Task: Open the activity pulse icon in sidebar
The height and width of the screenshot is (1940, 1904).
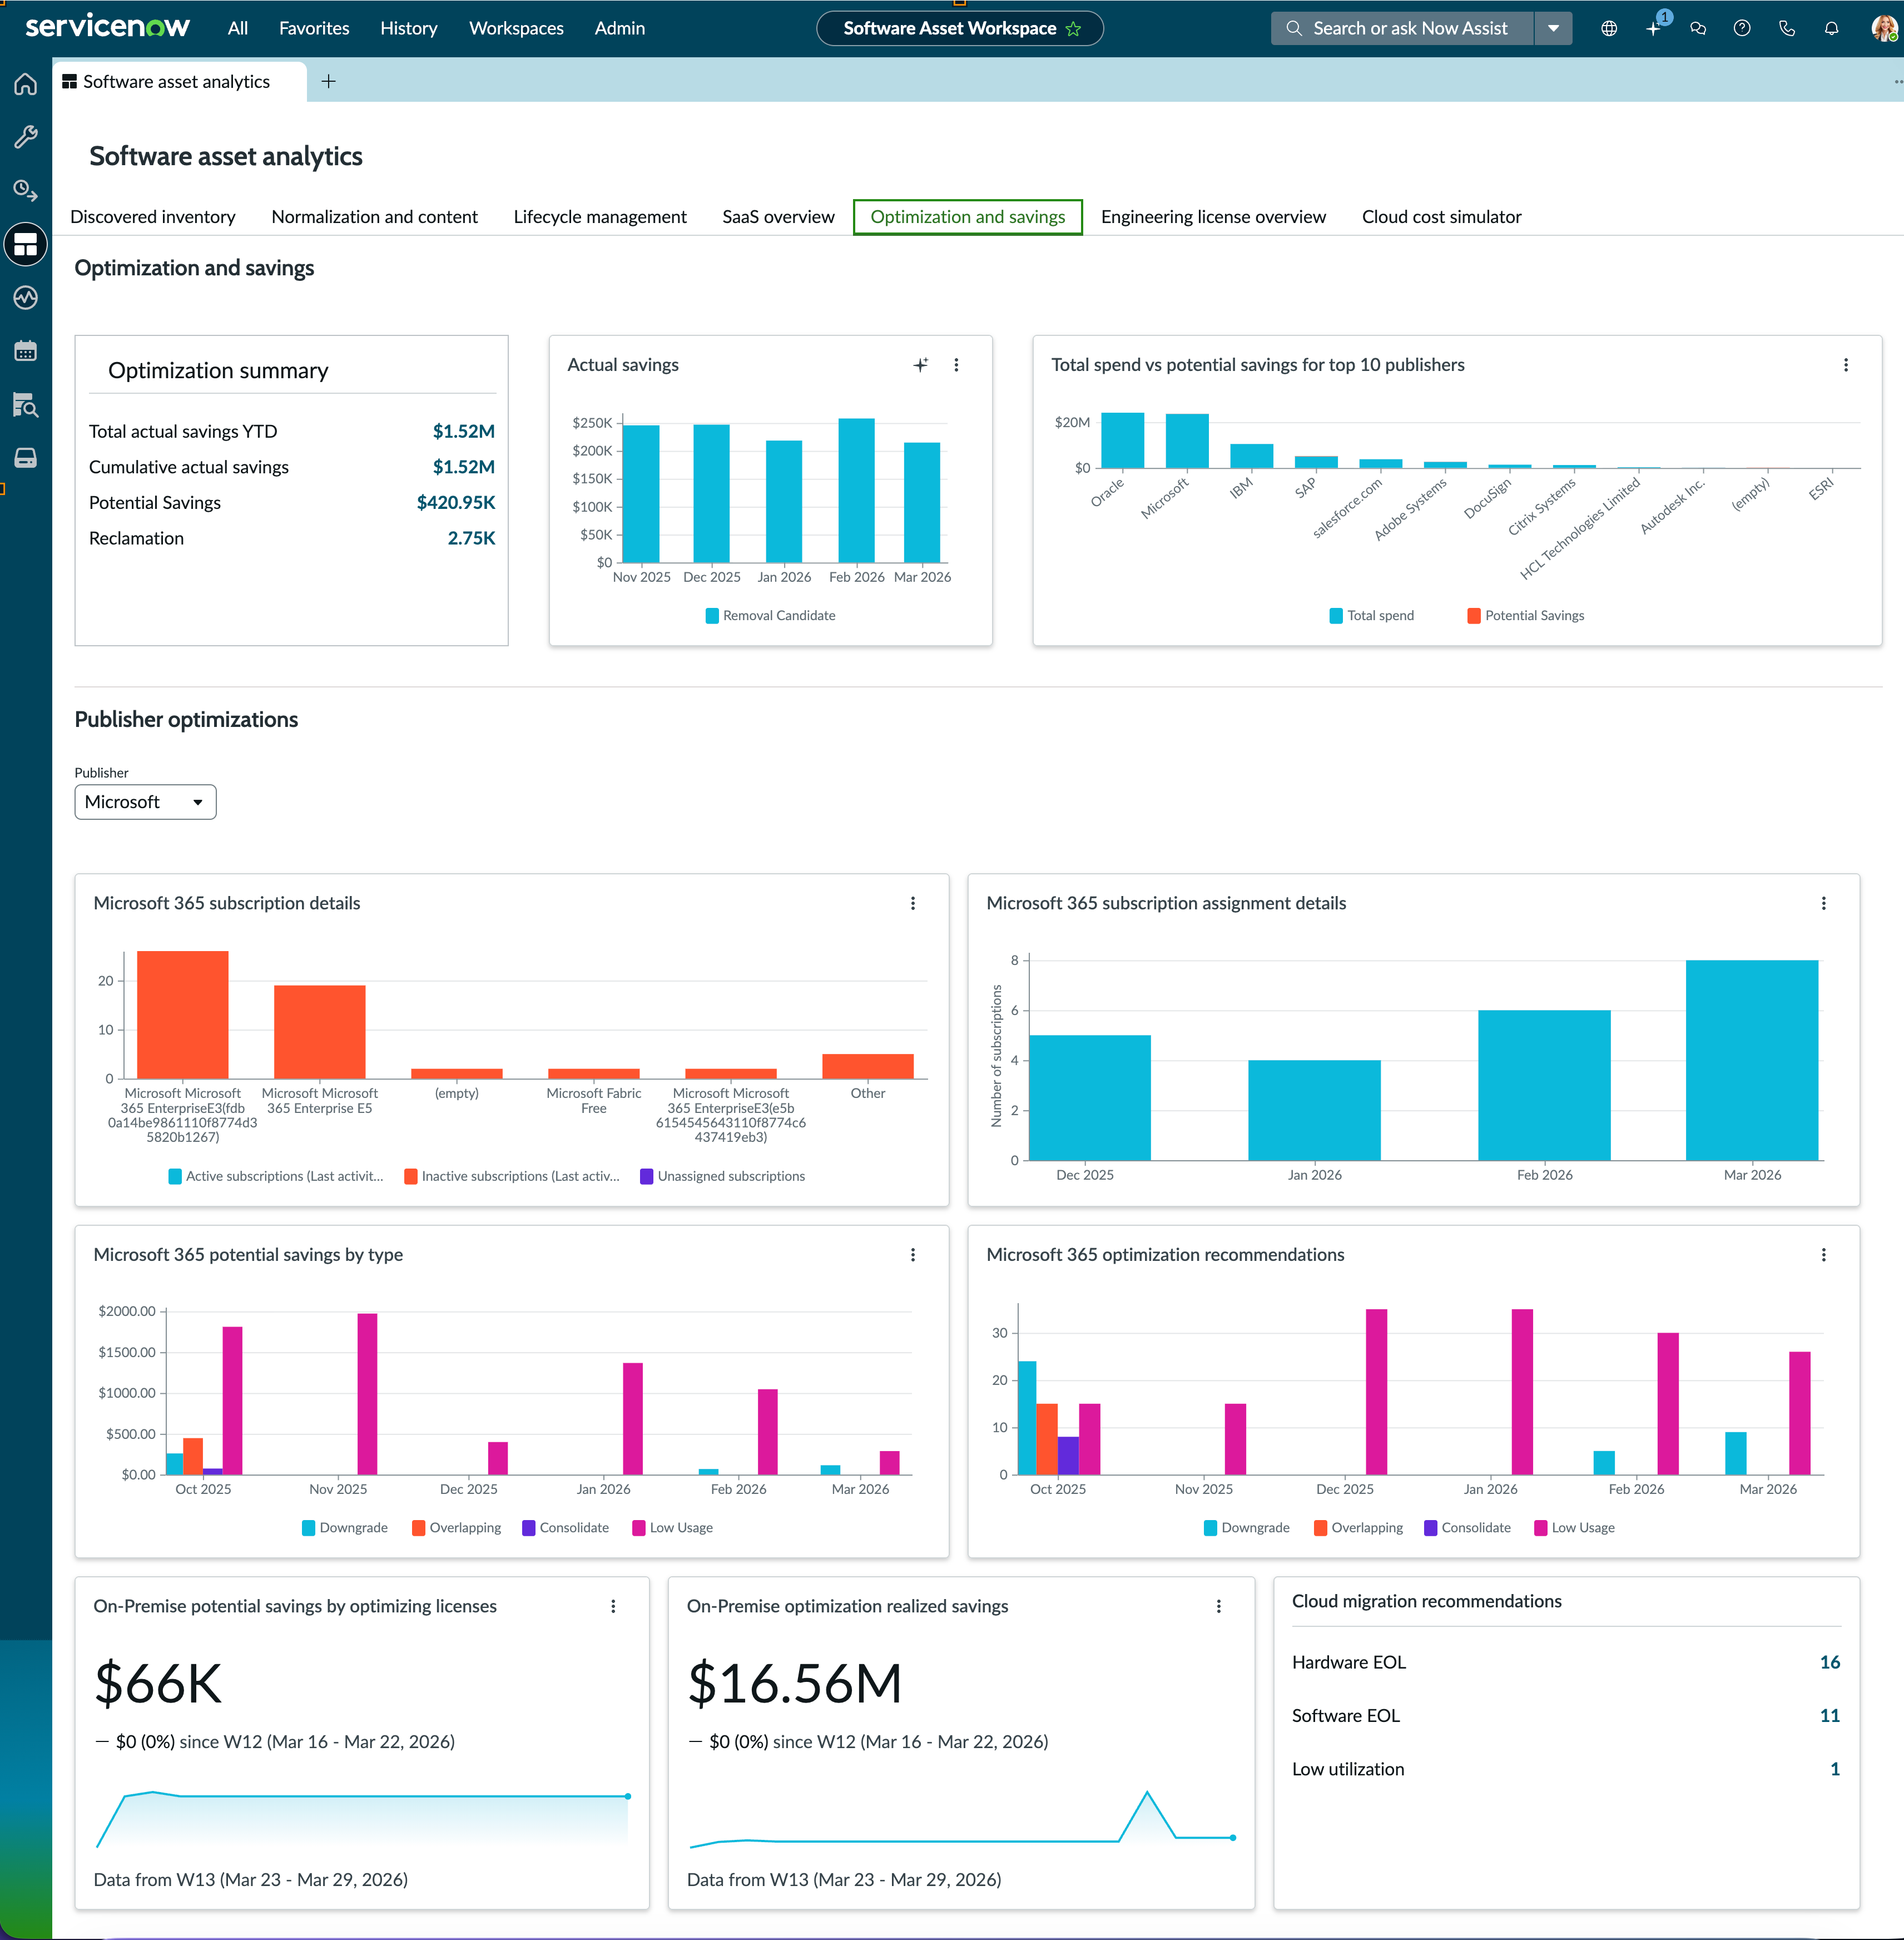Action: tap(26, 297)
